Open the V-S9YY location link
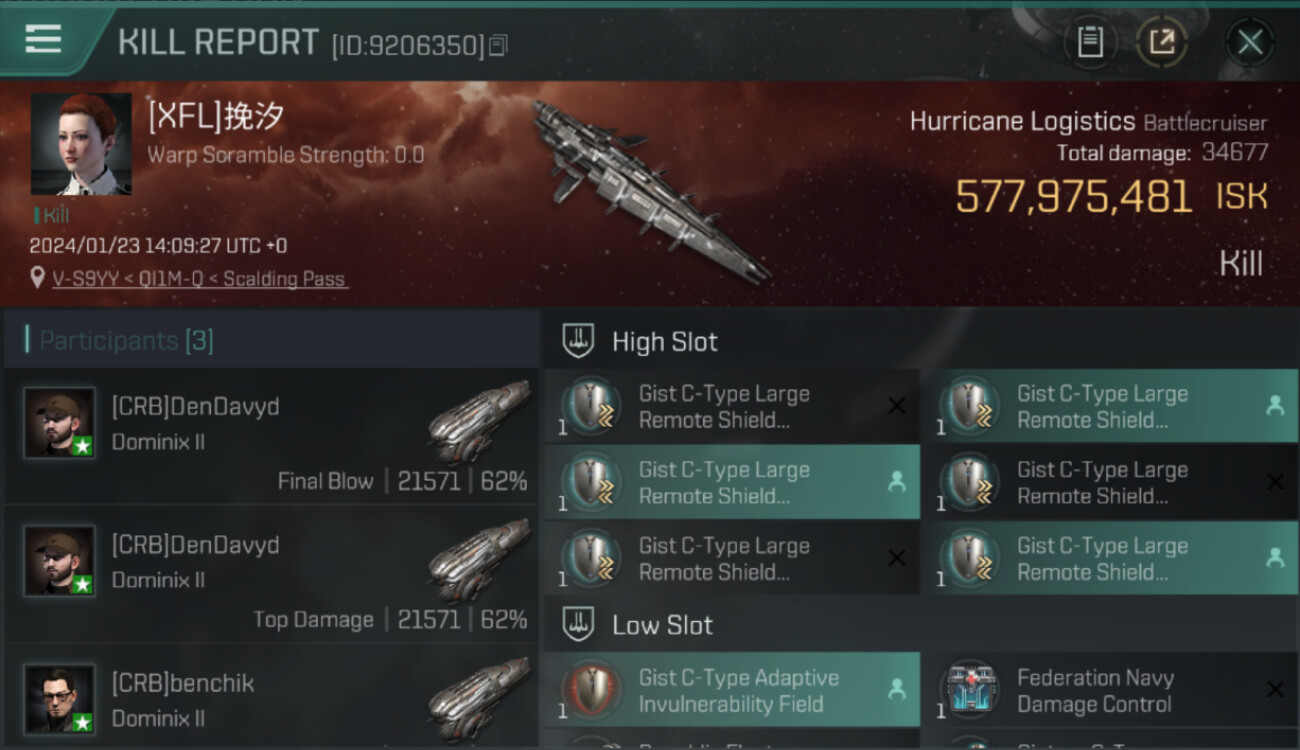This screenshot has width=1300, height=750. (199, 279)
